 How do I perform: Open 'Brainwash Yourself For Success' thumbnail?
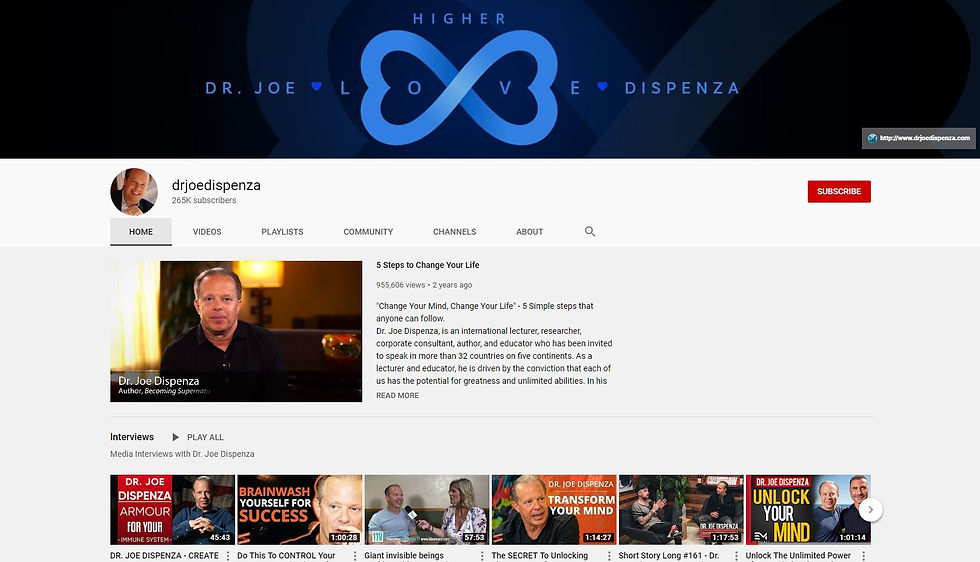[x=299, y=509]
